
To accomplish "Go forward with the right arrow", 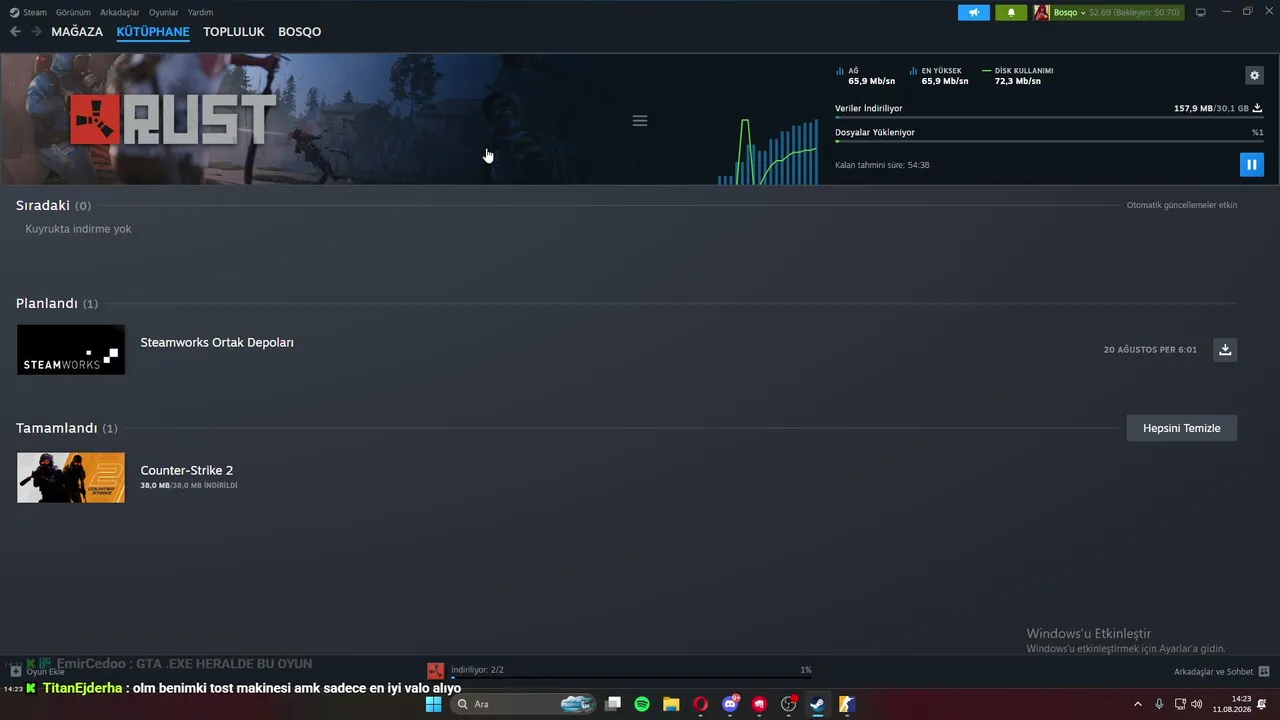I will [x=36, y=32].
